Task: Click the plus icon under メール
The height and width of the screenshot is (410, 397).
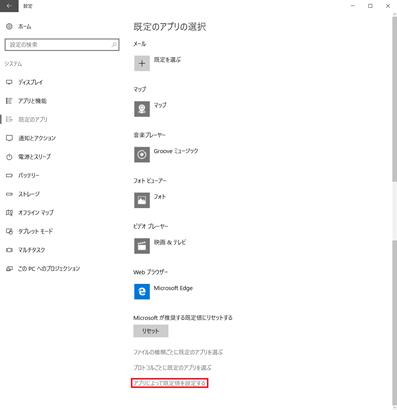Action: (x=142, y=63)
